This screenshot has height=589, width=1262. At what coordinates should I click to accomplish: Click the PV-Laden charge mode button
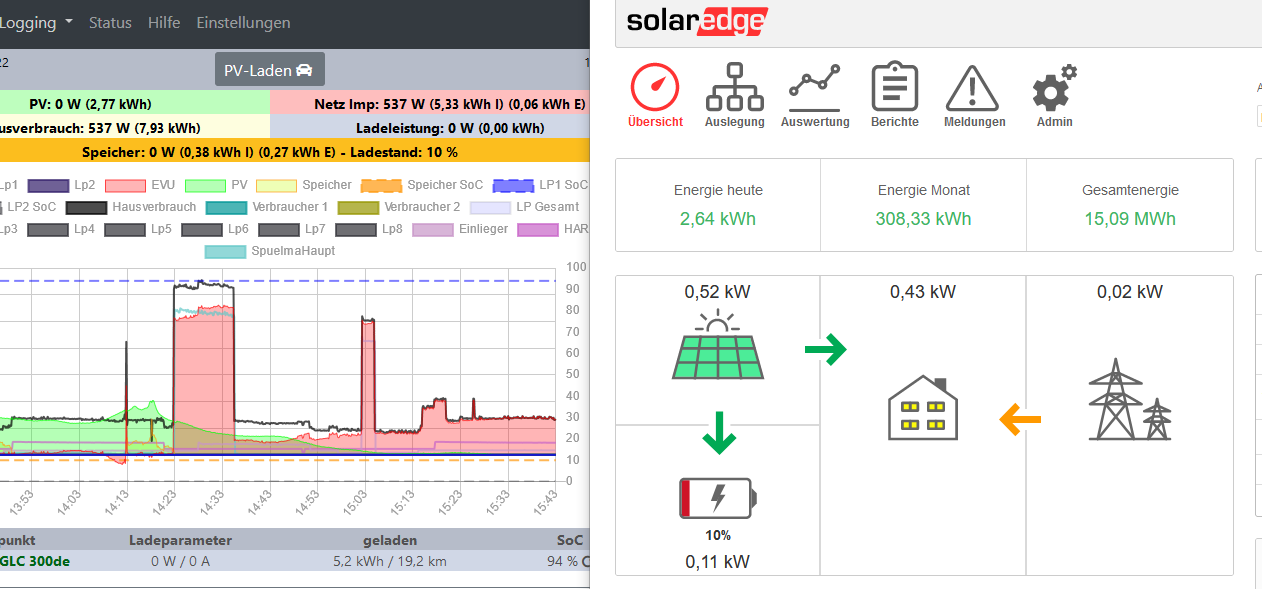pyautogui.click(x=269, y=70)
